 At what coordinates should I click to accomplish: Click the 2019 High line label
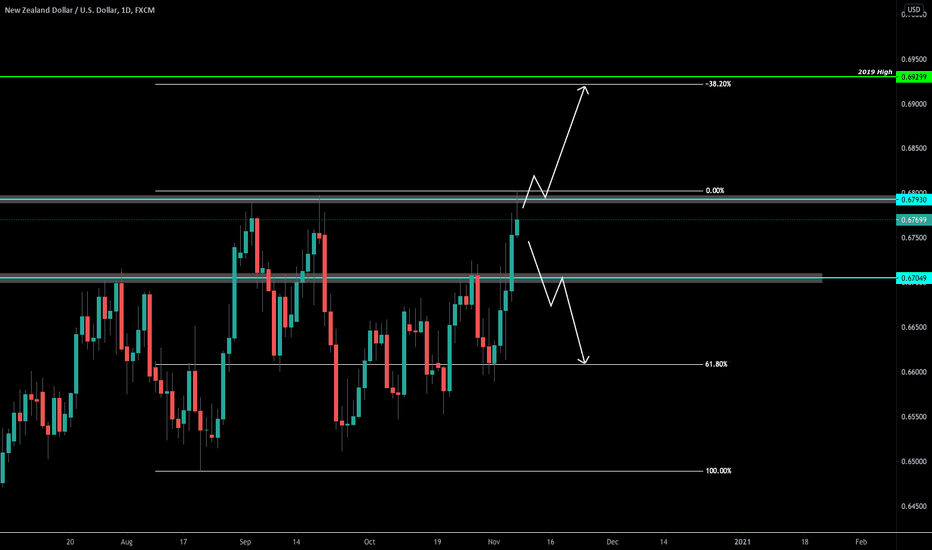point(875,72)
